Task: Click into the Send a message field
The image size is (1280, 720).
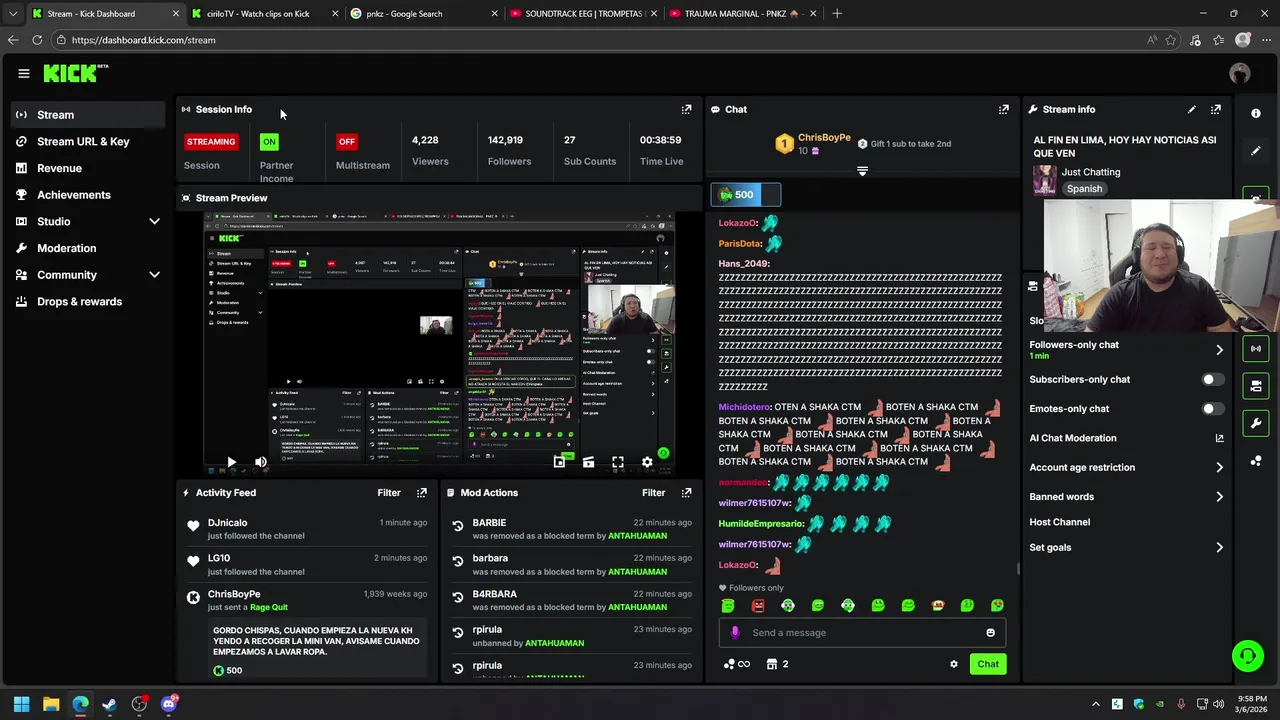Action: click(x=862, y=632)
